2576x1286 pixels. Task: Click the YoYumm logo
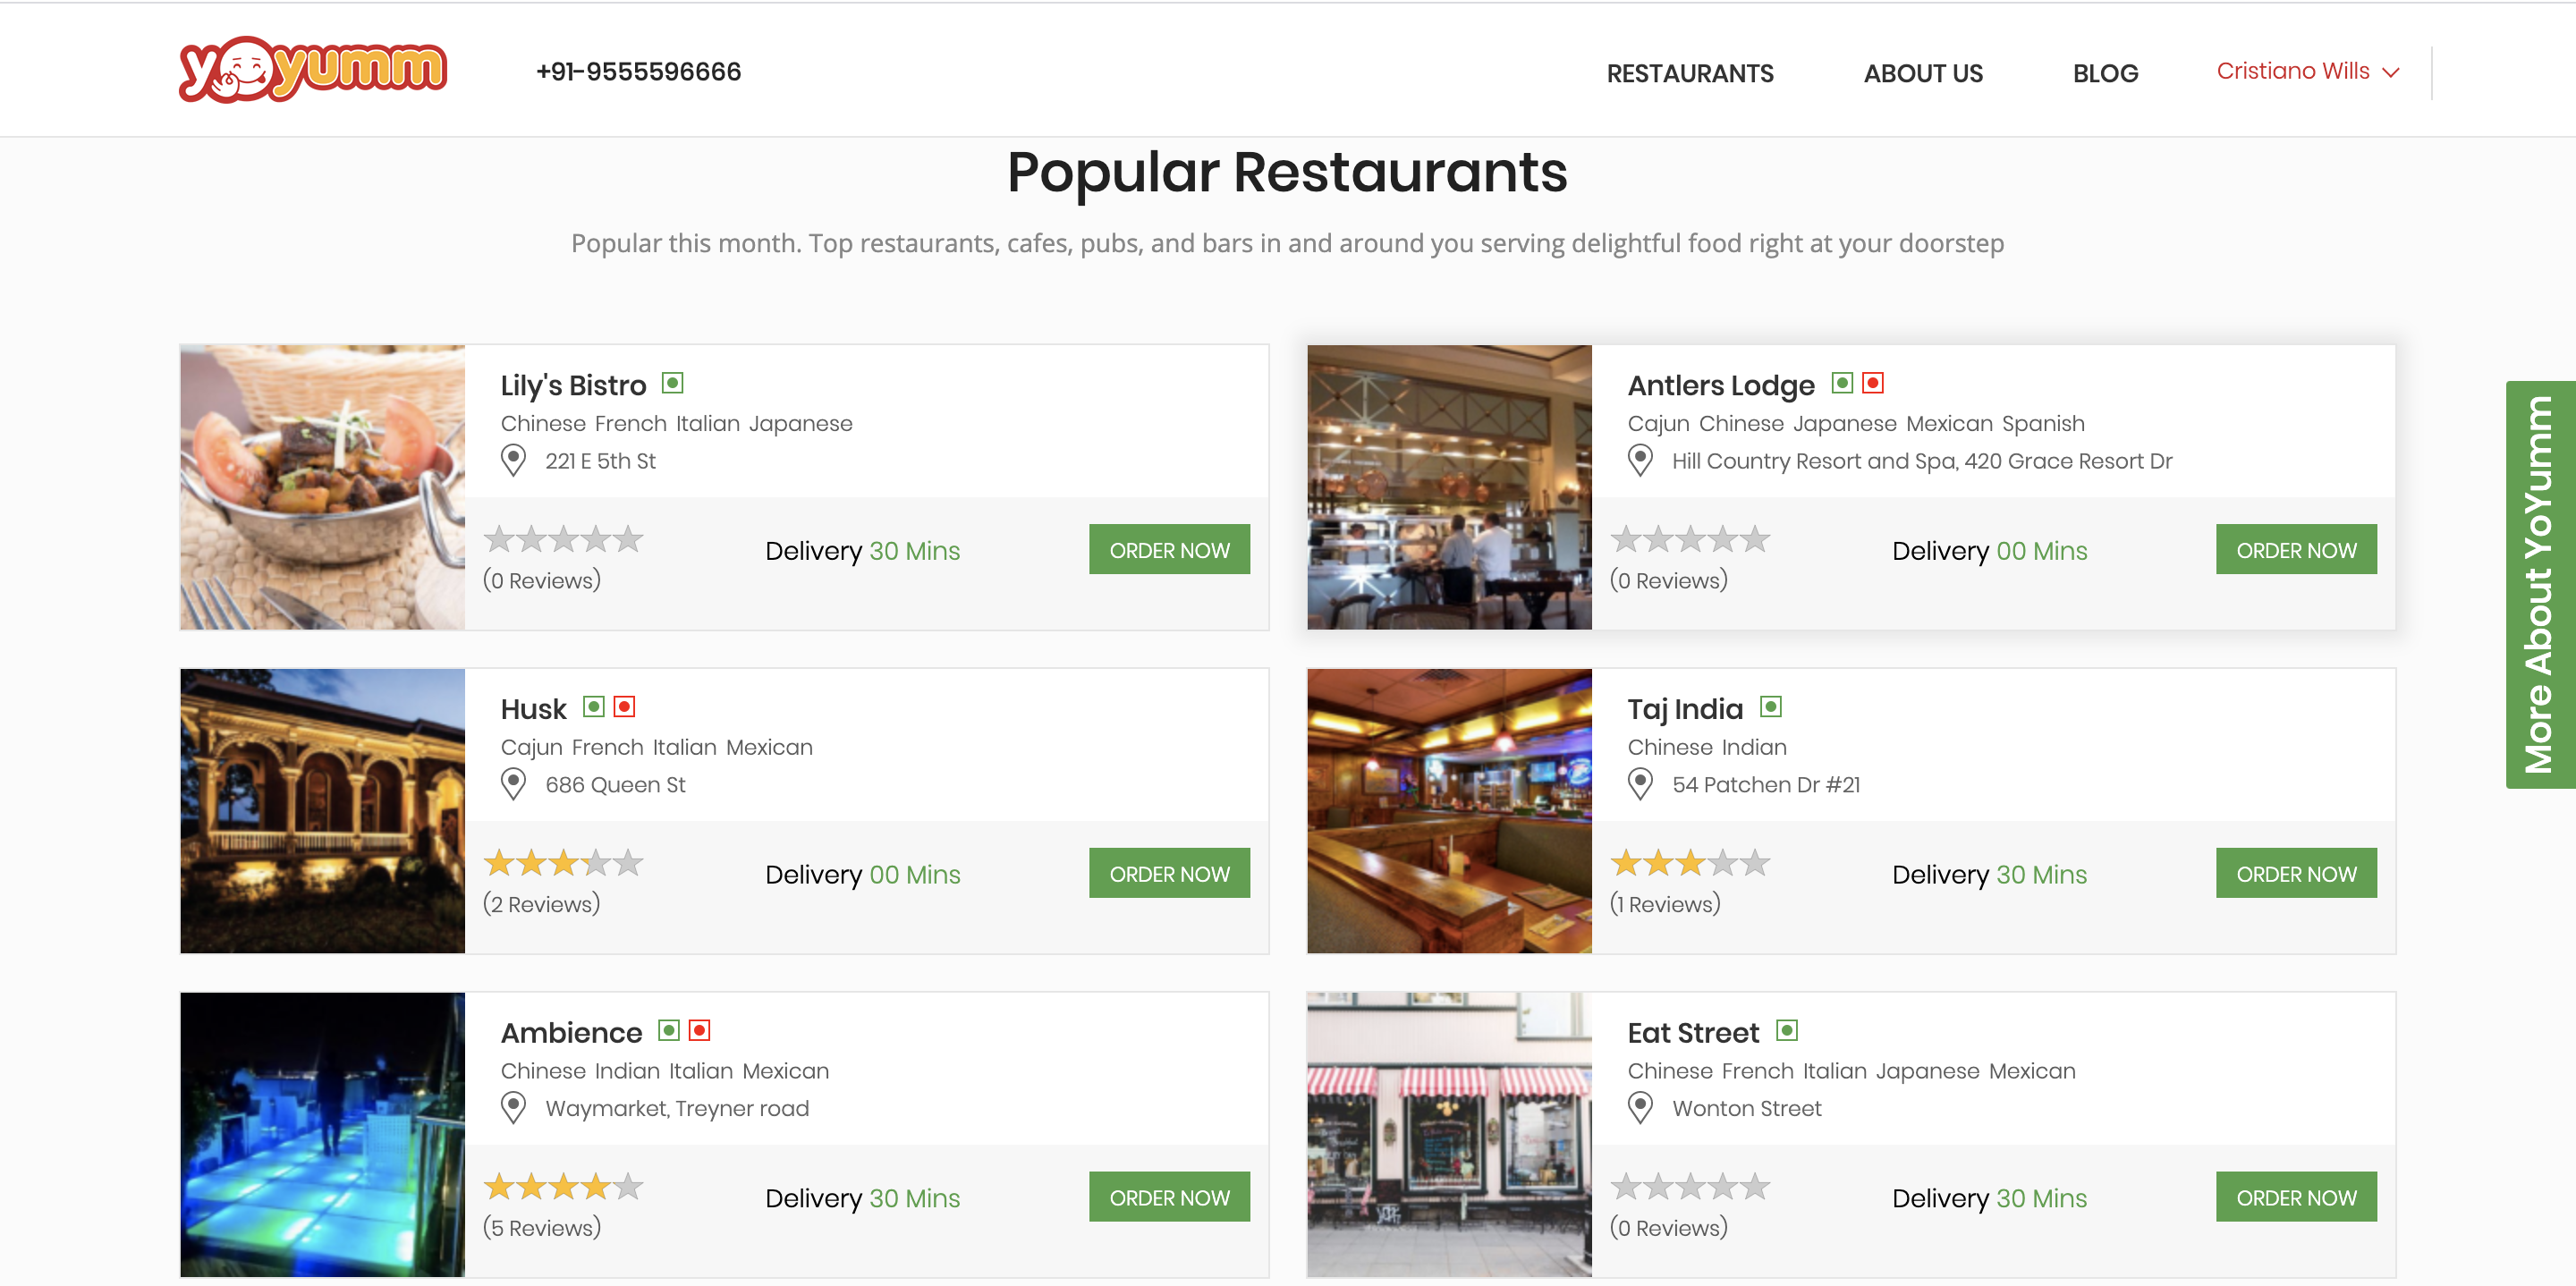(x=313, y=69)
